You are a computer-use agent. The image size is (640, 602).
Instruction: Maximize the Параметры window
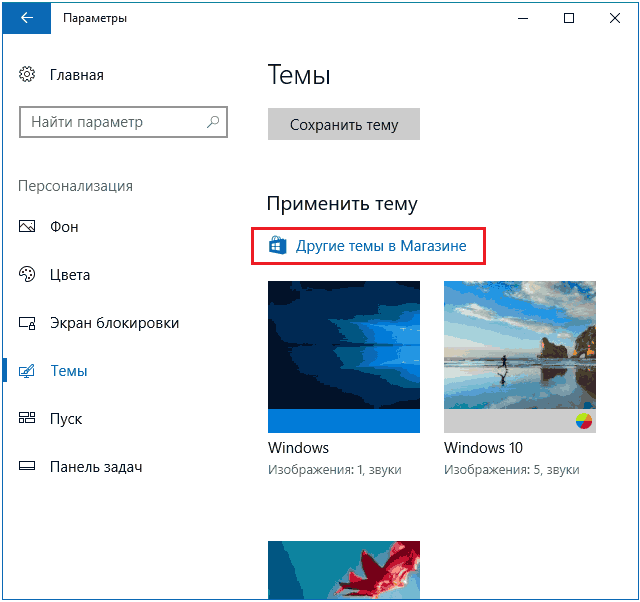(569, 18)
